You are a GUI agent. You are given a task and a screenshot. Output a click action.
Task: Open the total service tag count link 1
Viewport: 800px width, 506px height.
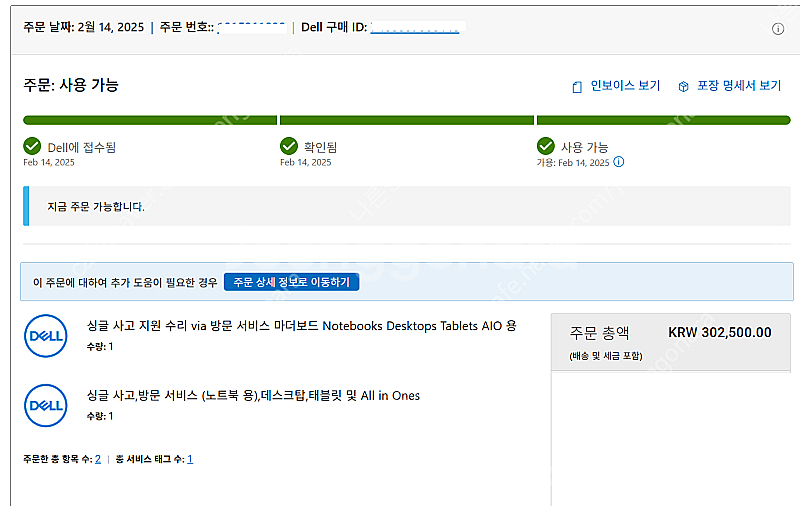[190, 459]
